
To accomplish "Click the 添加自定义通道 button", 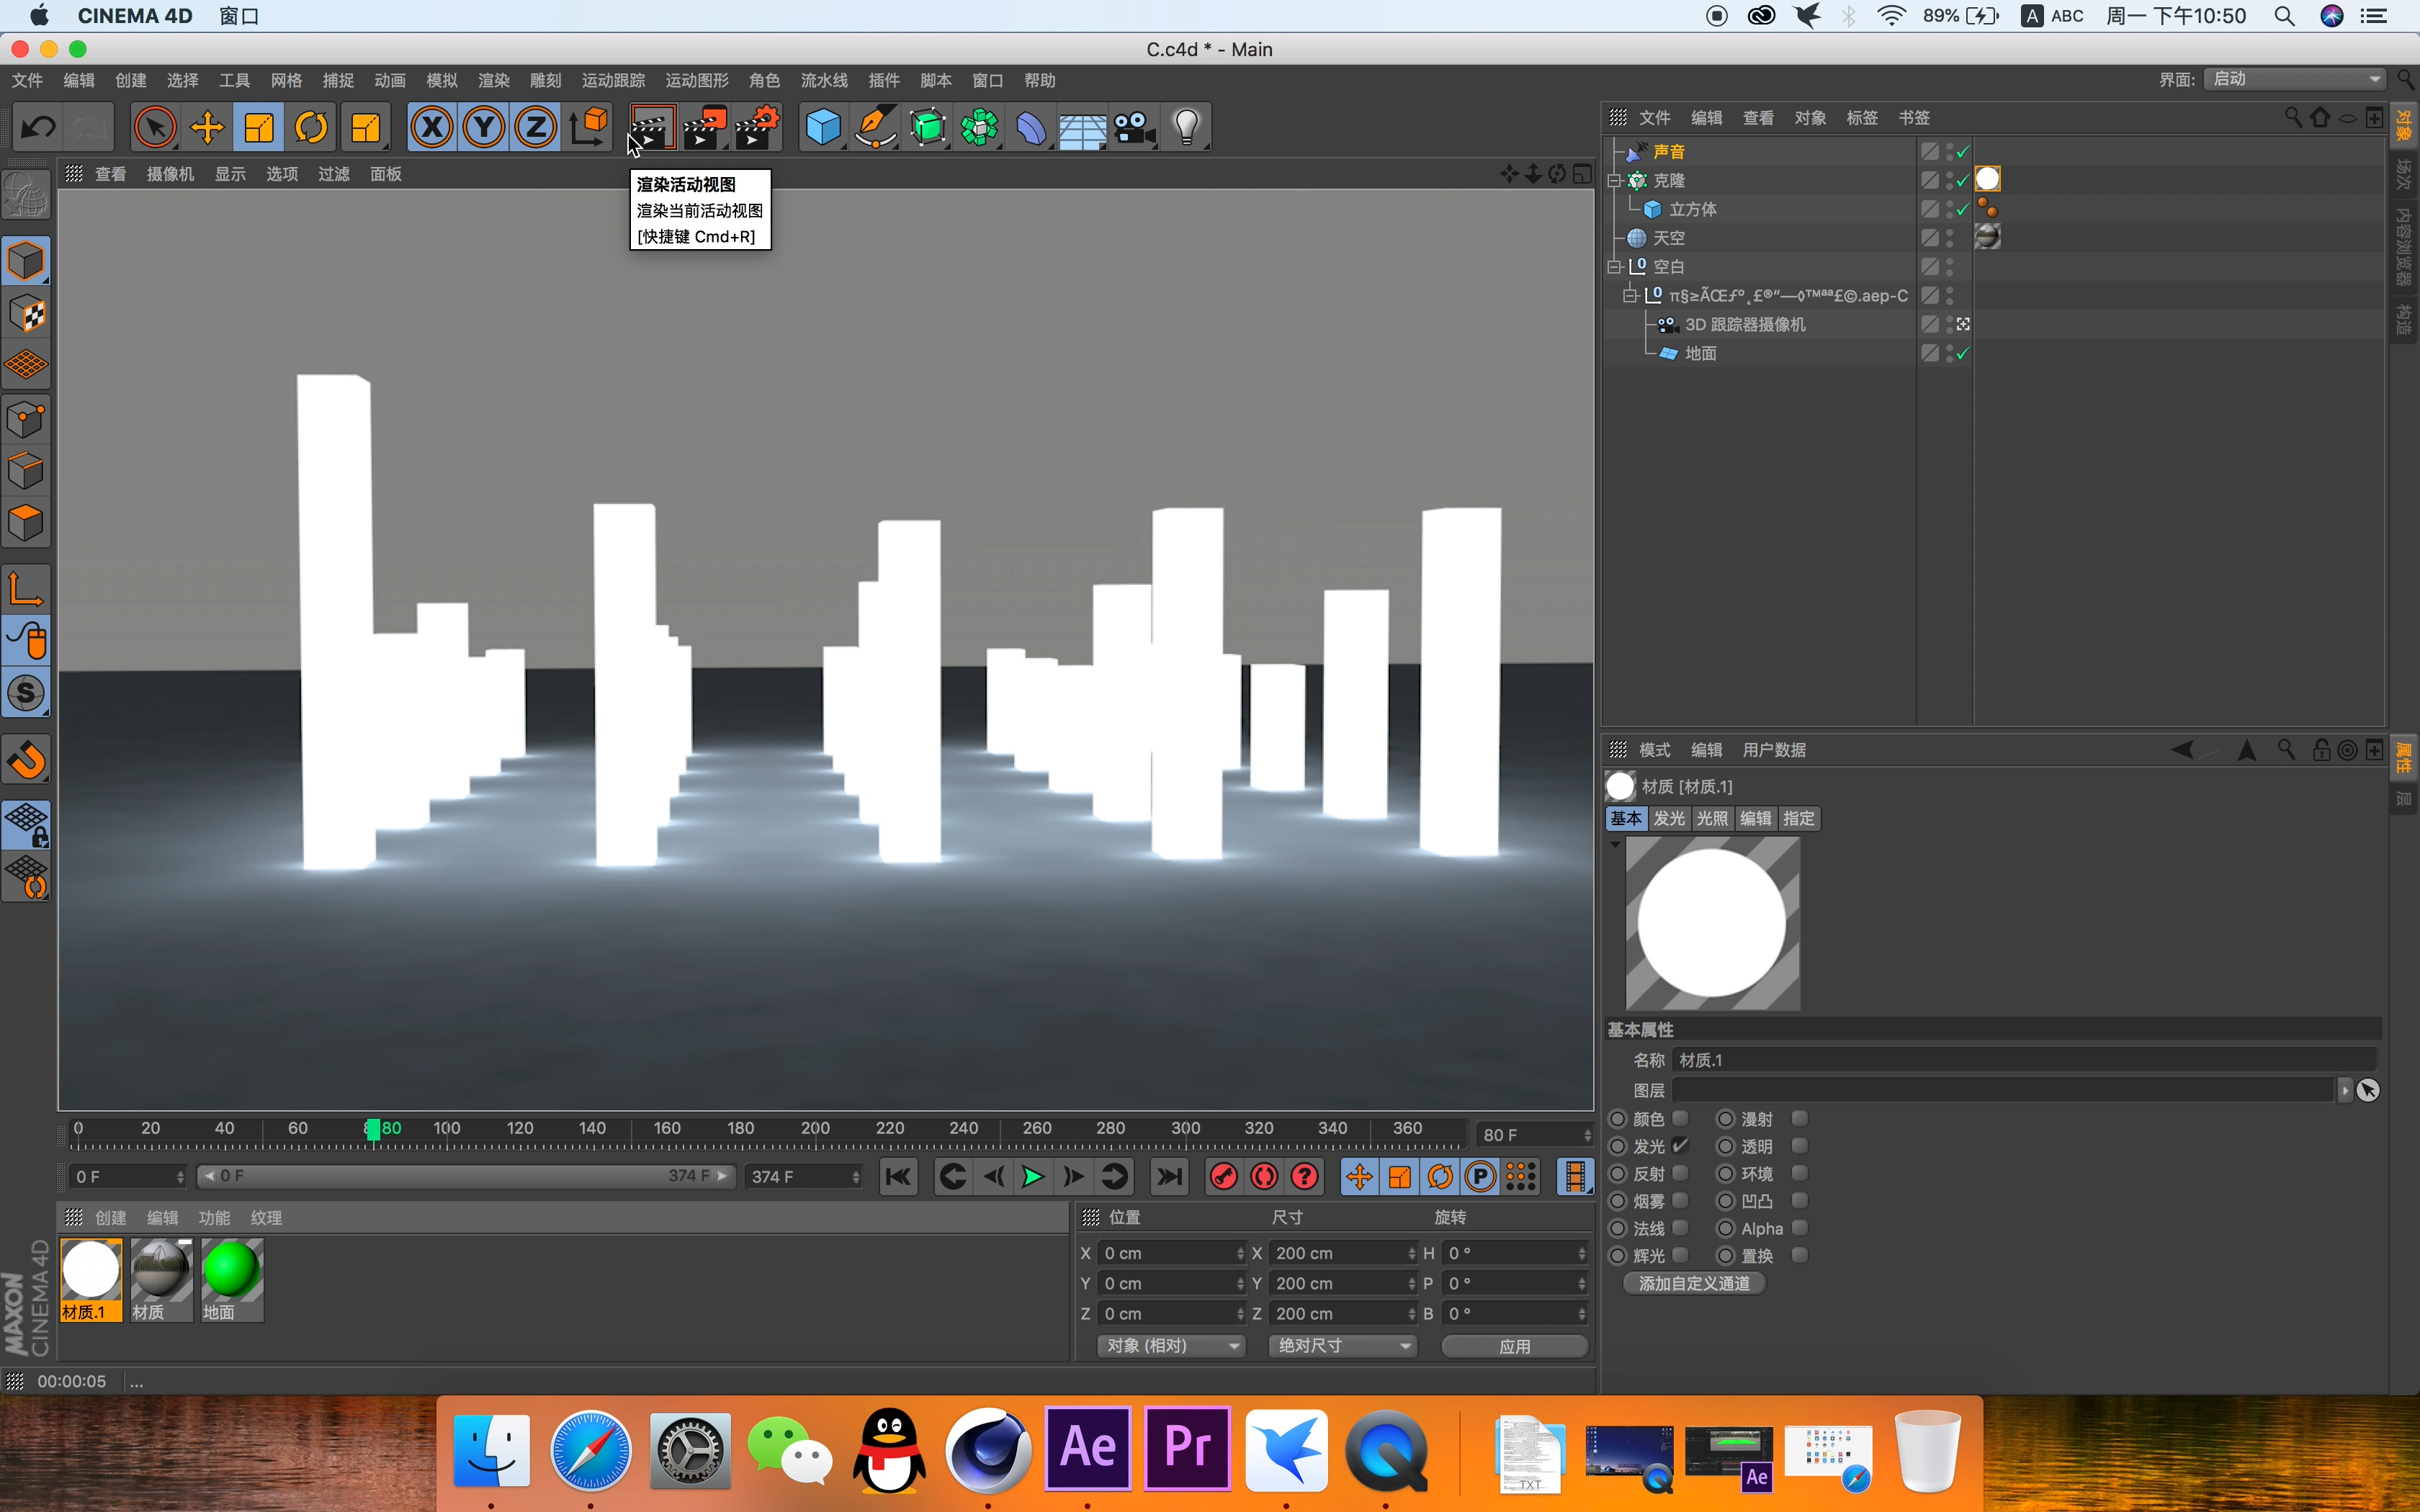I will pos(1694,1283).
